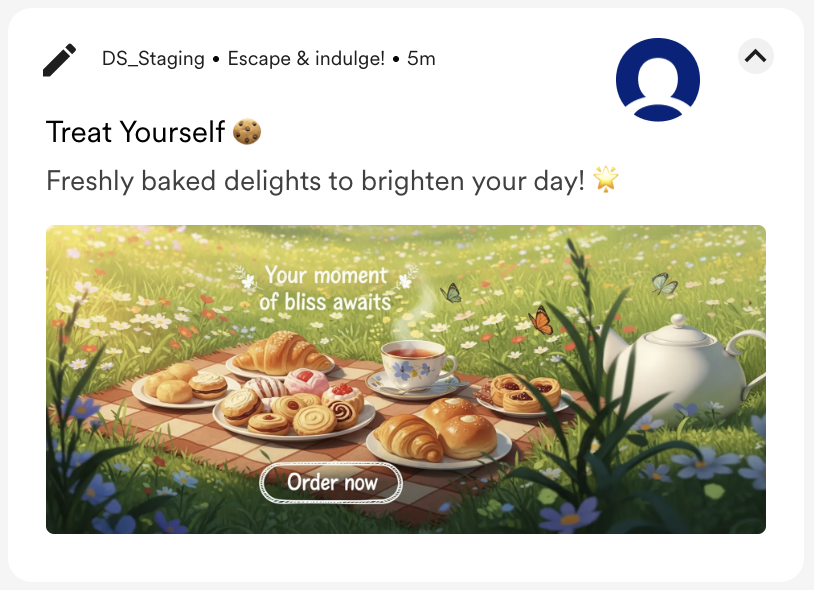Click the sparkle star emoji
This screenshot has width=814, height=590.
606,181
